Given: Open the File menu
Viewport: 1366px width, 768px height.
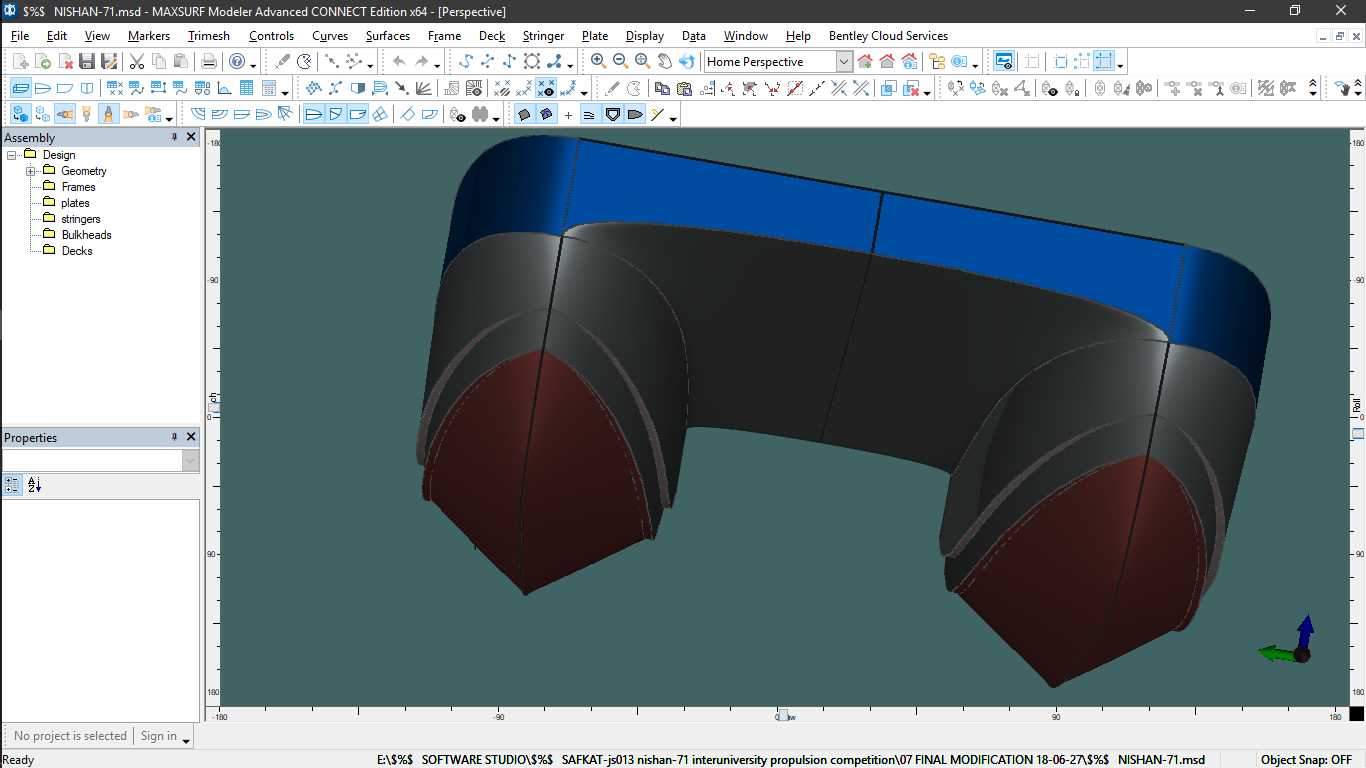Looking at the screenshot, I should [20, 36].
